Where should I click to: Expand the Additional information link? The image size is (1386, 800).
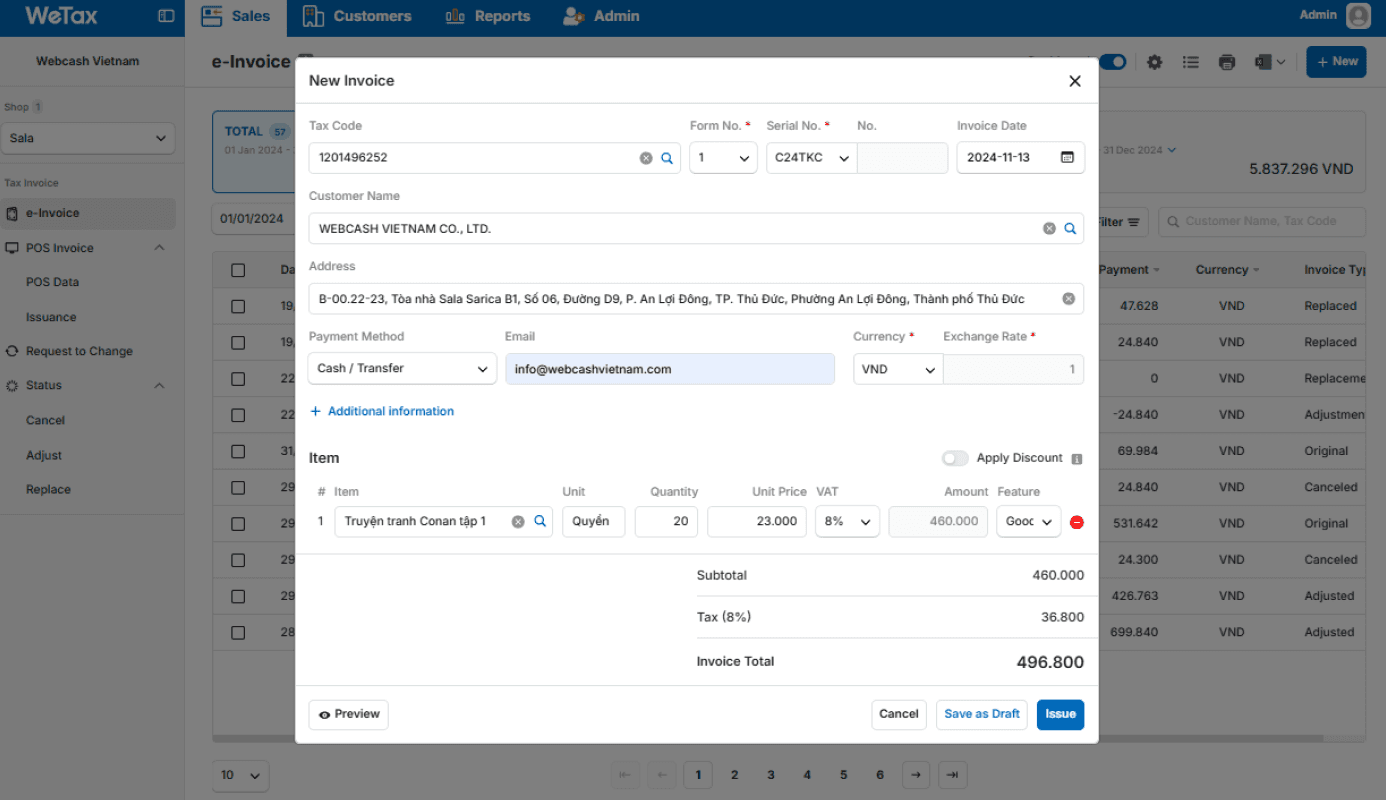(x=382, y=411)
